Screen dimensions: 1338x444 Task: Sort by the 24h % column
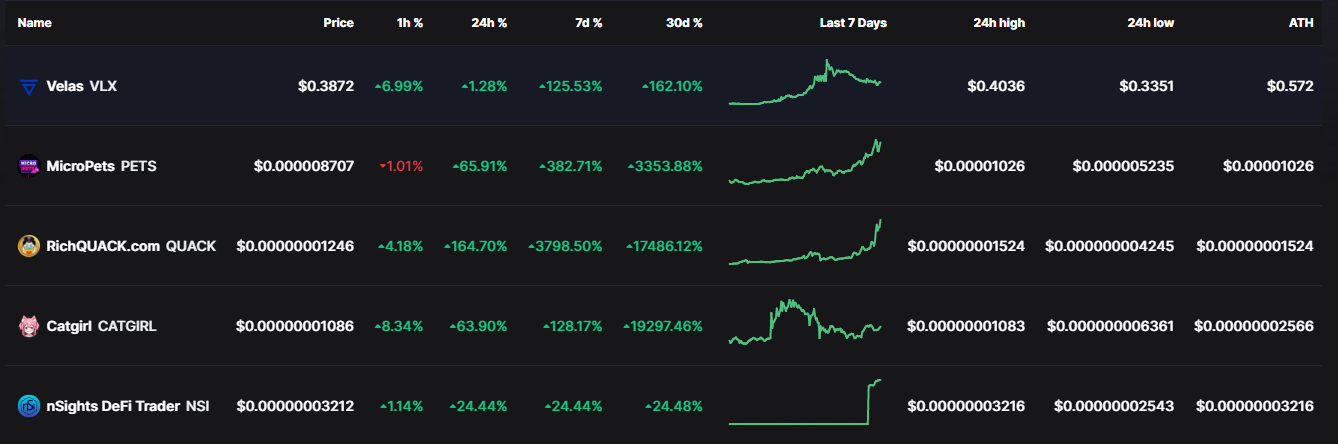pos(489,23)
